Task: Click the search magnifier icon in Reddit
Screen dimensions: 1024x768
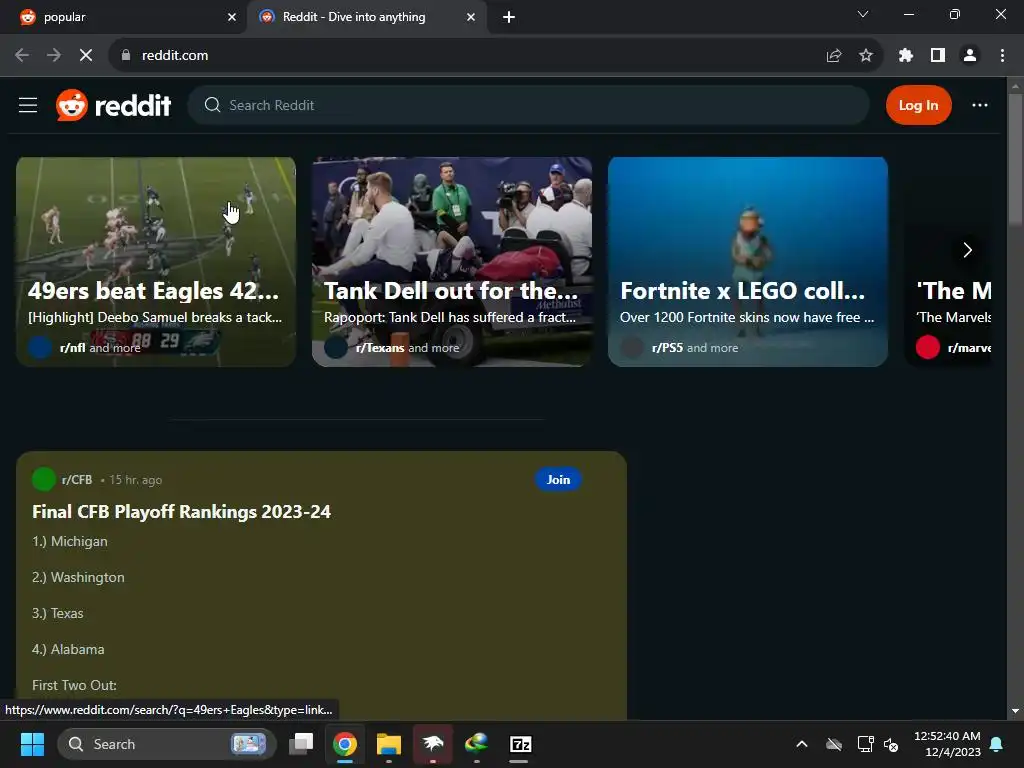Action: (x=212, y=105)
